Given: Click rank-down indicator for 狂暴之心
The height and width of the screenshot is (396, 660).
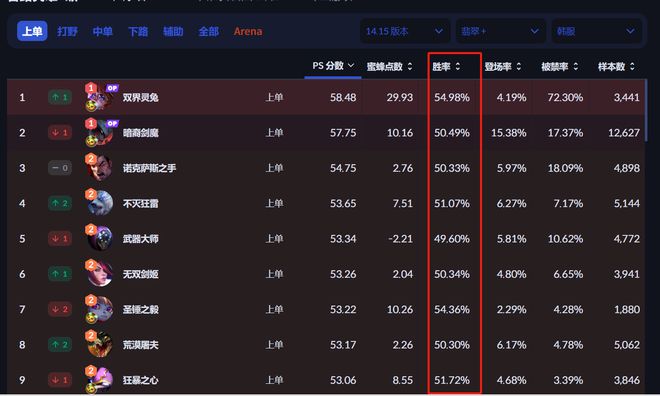Looking at the screenshot, I should pos(60,380).
